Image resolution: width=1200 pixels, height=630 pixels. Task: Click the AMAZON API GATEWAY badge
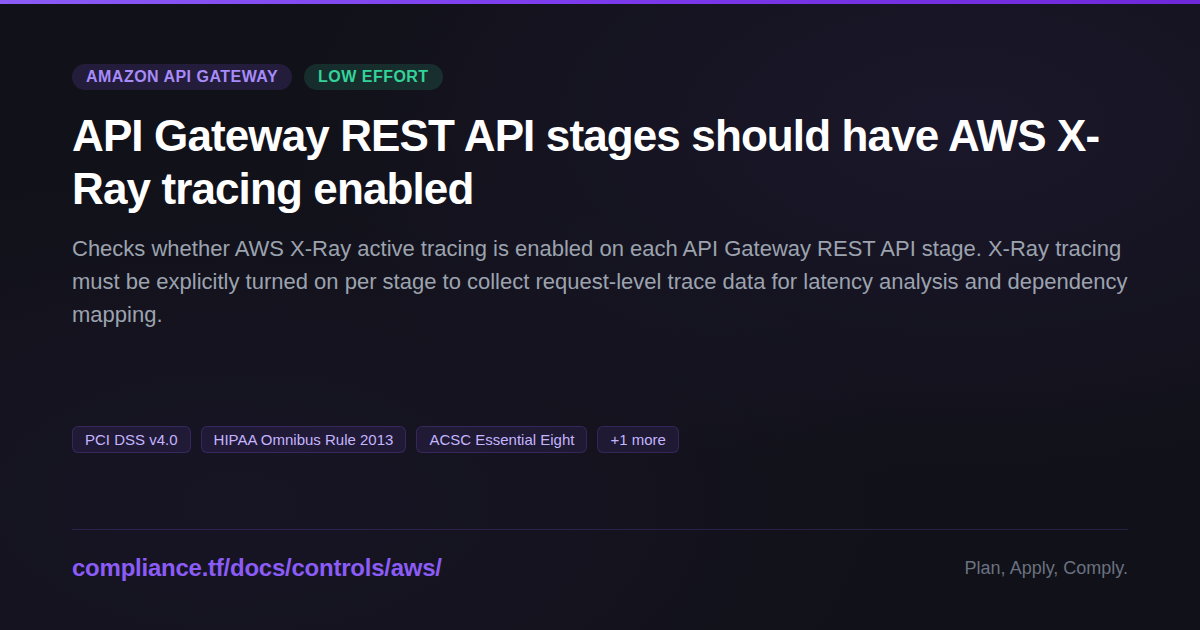pos(182,77)
